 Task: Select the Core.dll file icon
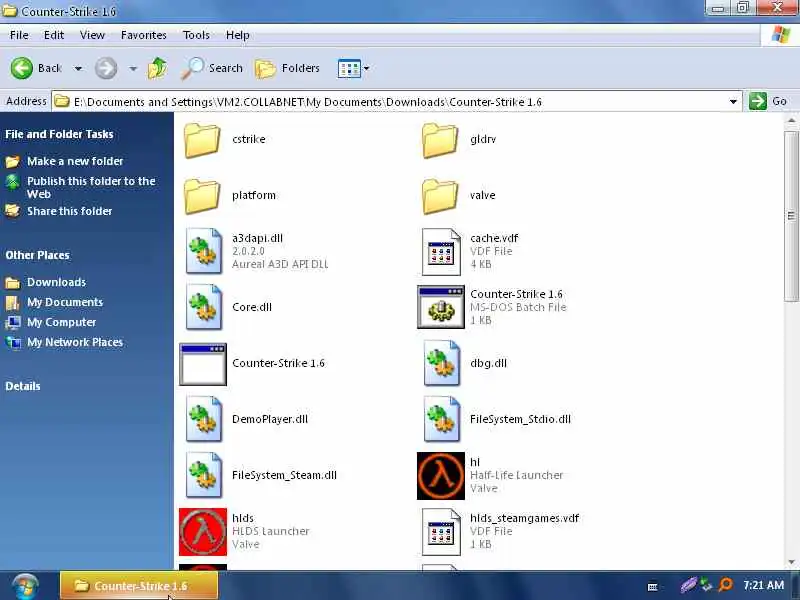[204, 307]
